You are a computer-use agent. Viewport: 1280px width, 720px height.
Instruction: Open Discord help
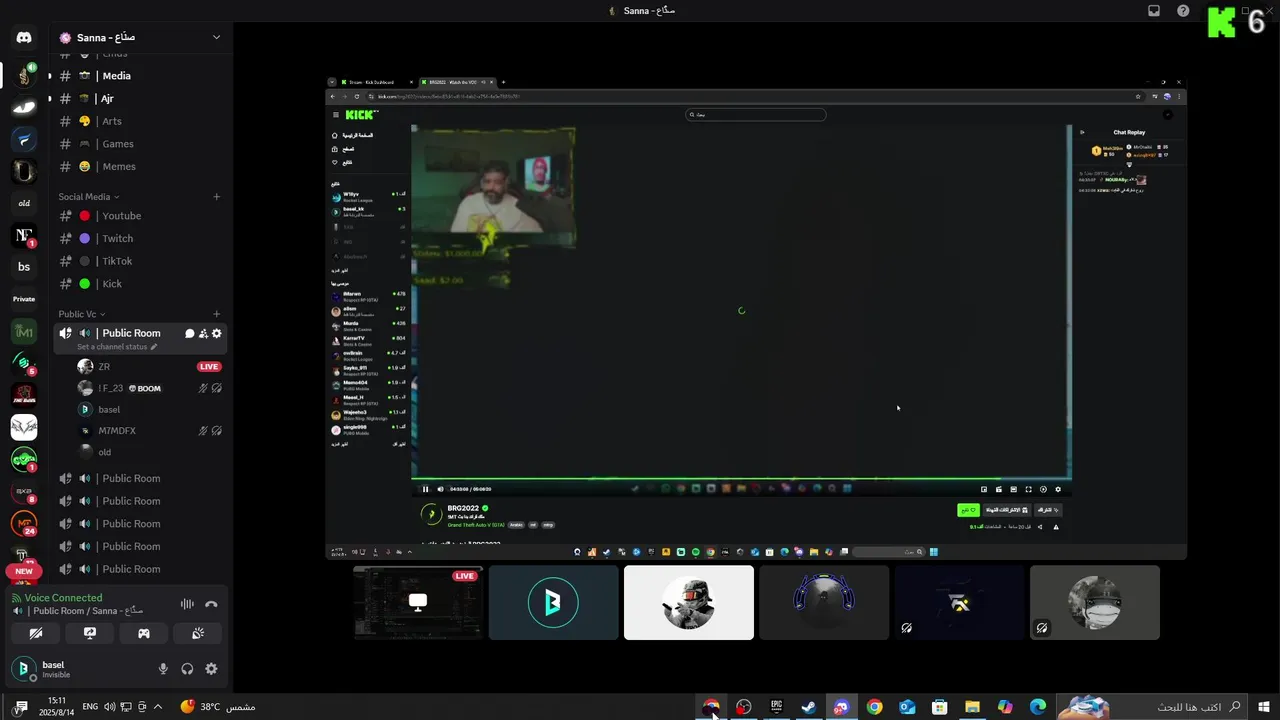pos(1184,11)
